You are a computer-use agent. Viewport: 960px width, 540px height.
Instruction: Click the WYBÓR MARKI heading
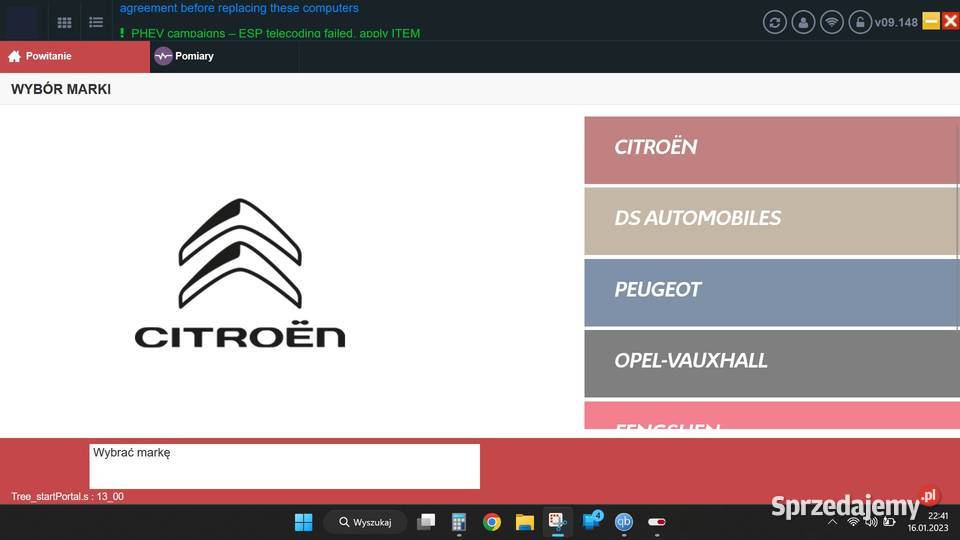point(61,89)
